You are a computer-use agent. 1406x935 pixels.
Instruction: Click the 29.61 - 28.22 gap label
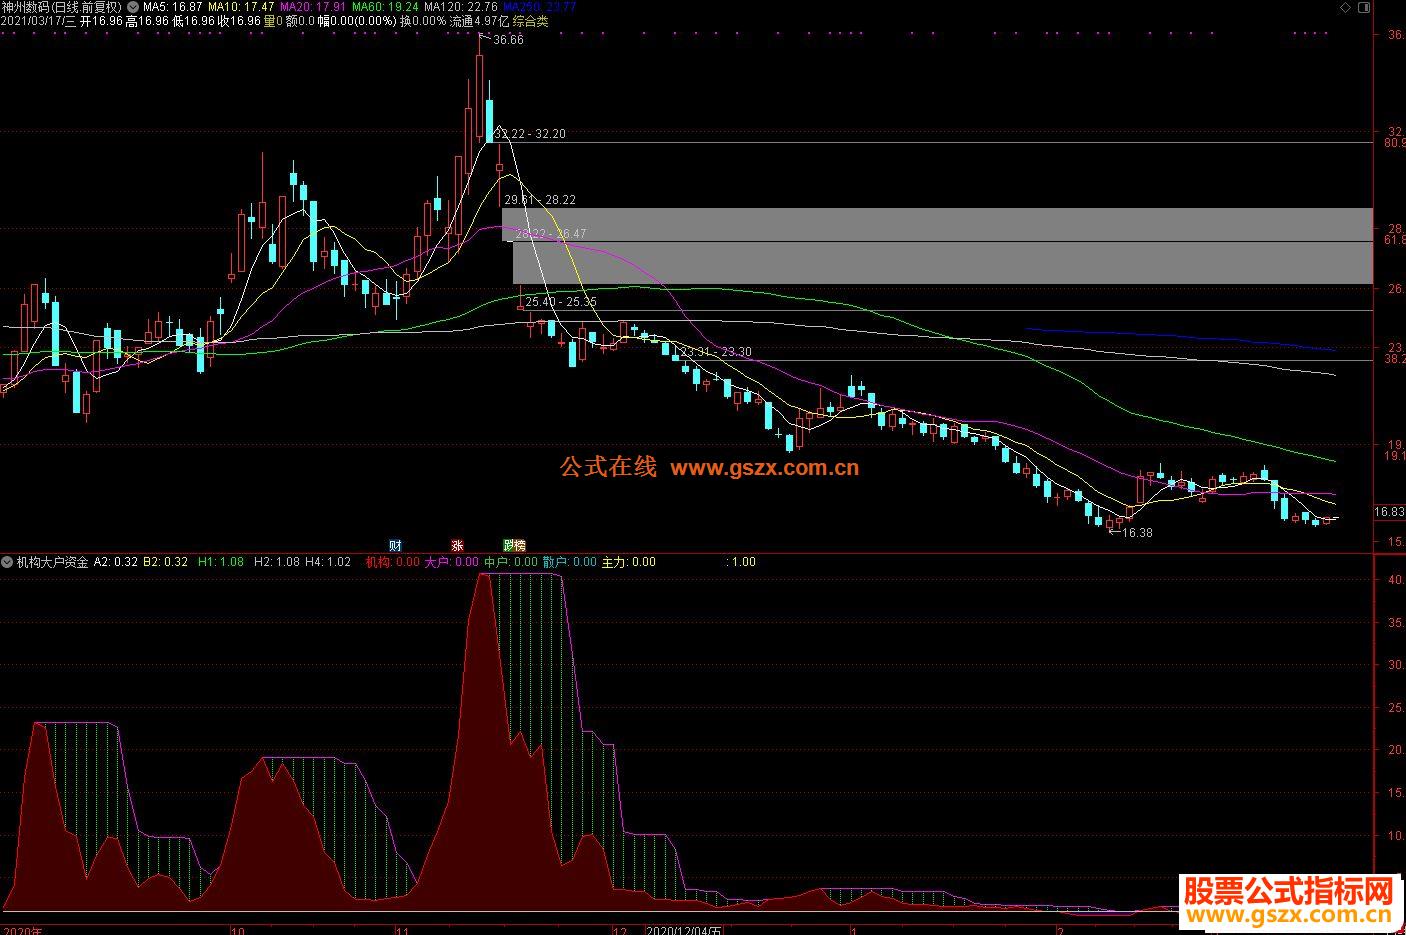point(540,200)
